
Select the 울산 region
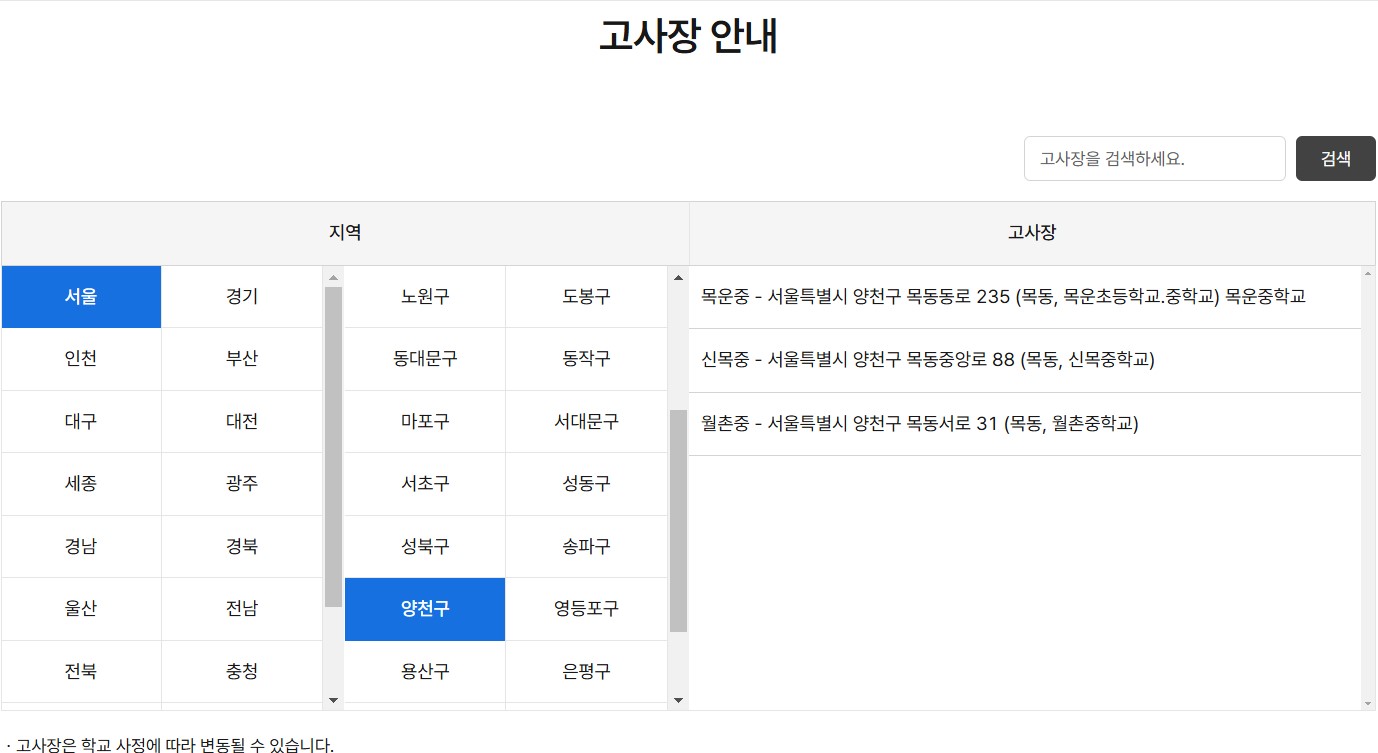coord(81,608)
